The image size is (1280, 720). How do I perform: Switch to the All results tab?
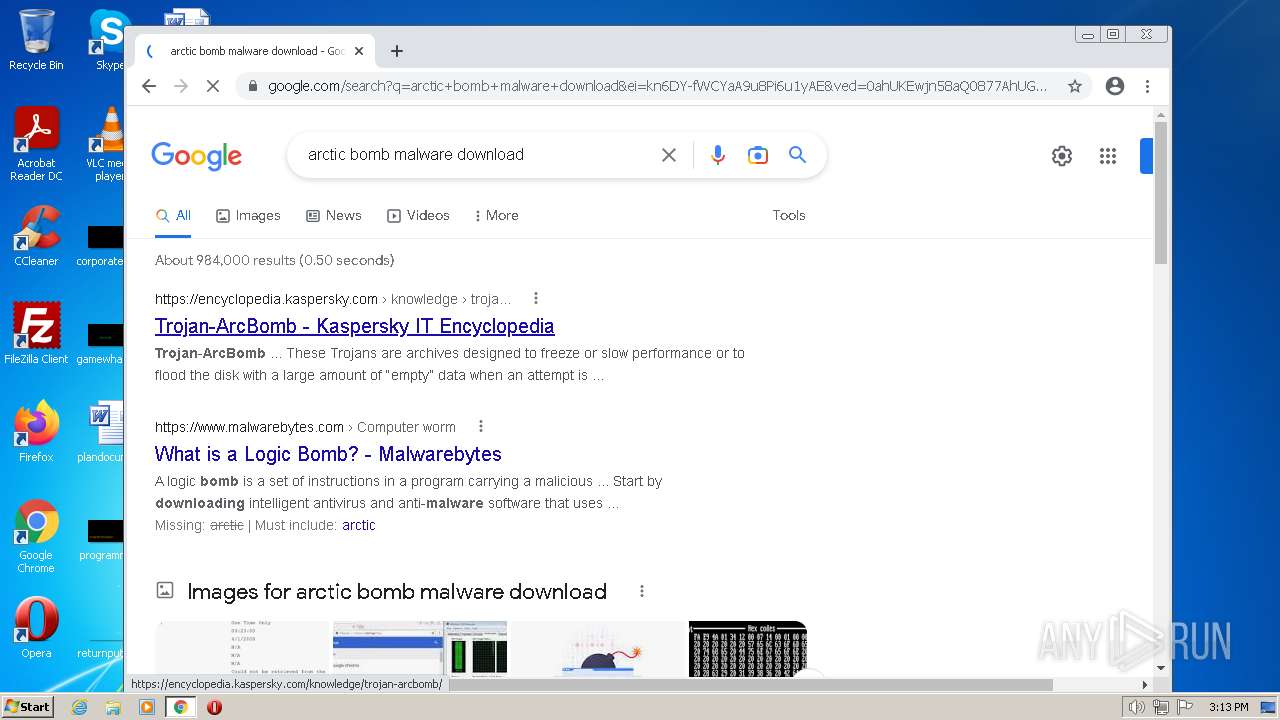pos(173,215)
